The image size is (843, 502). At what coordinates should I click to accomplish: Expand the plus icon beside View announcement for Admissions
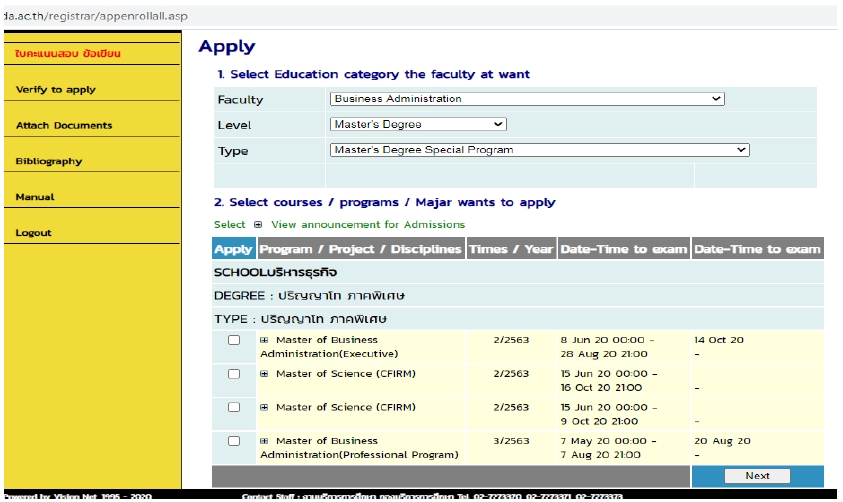pos(257,225)
